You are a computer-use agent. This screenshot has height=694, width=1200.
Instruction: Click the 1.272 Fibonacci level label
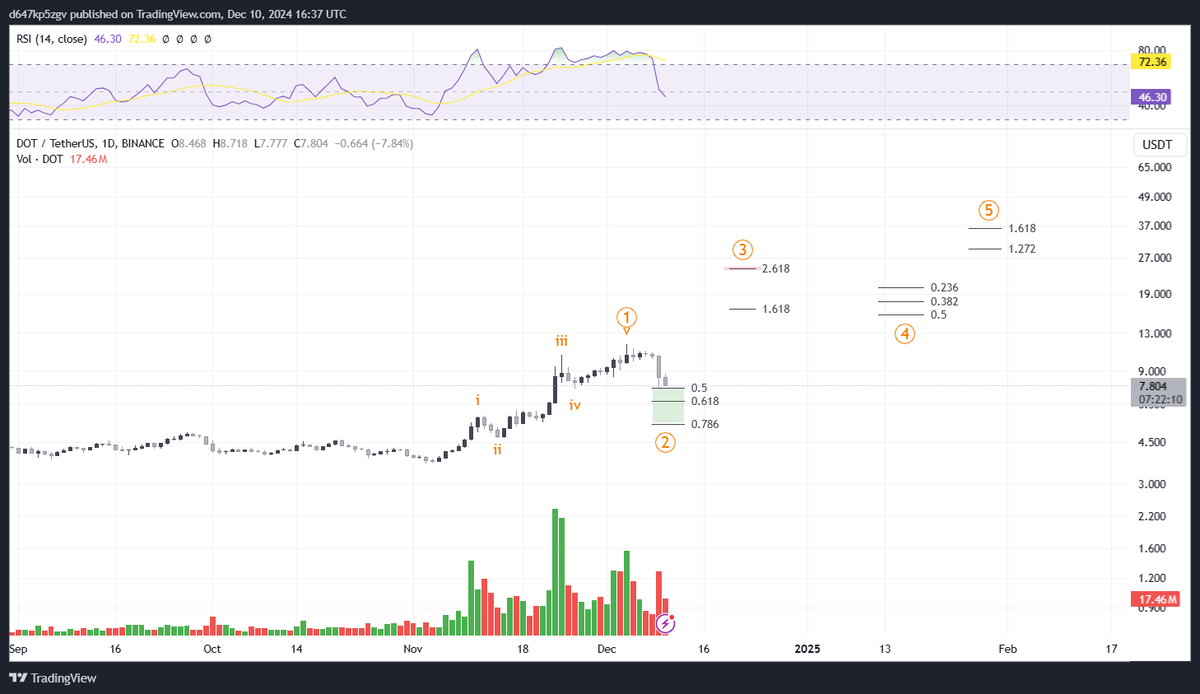tap(1022, 248)
